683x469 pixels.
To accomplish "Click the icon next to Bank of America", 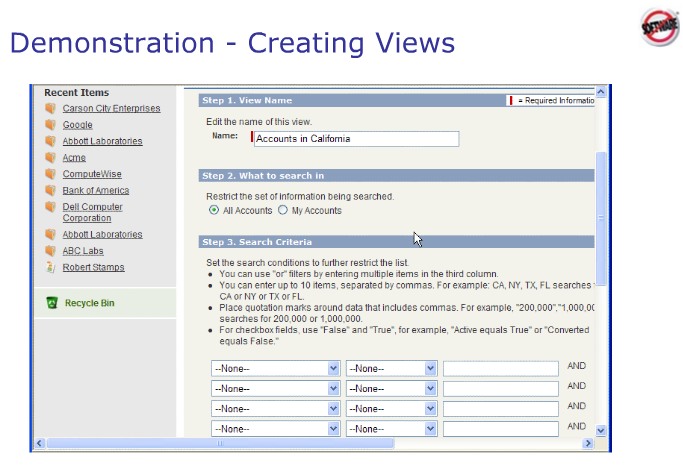I will (x=50, y=190).
